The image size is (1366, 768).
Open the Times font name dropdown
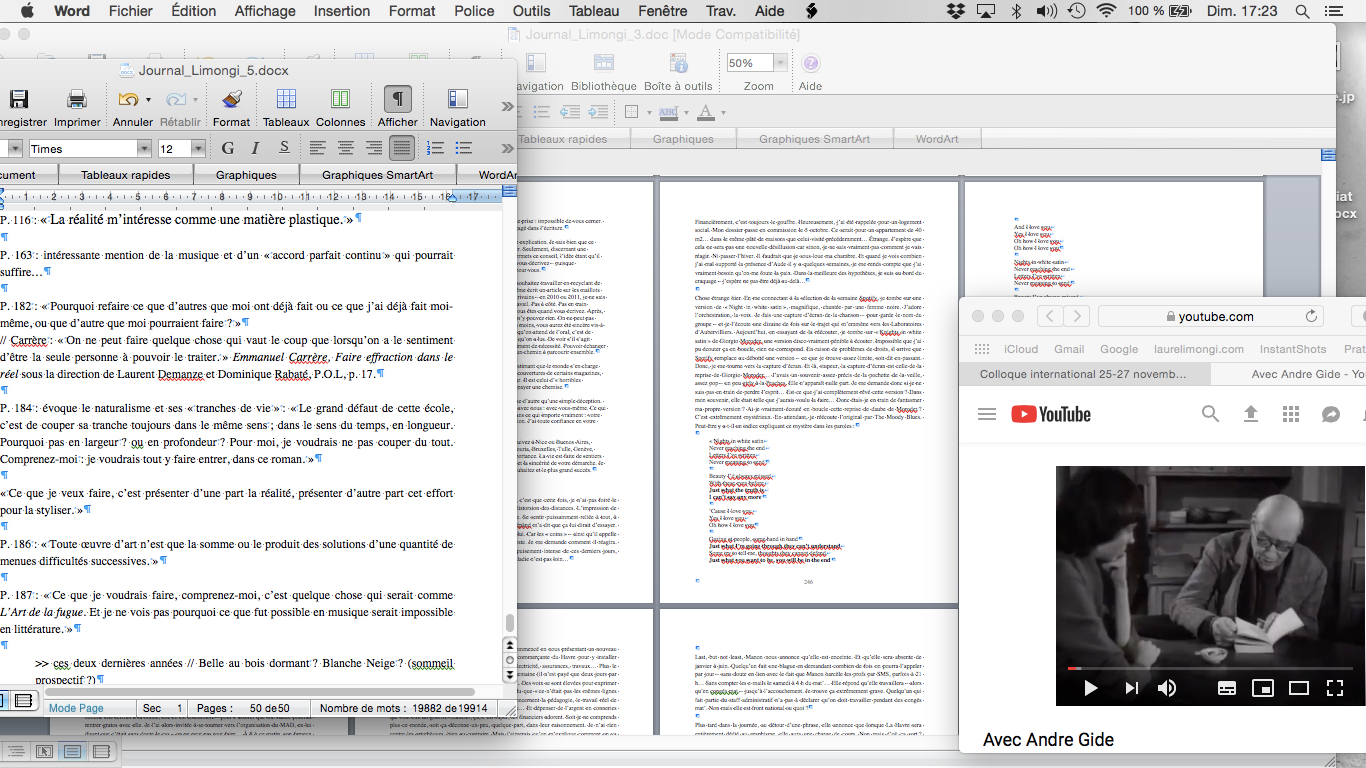(143, 149)
